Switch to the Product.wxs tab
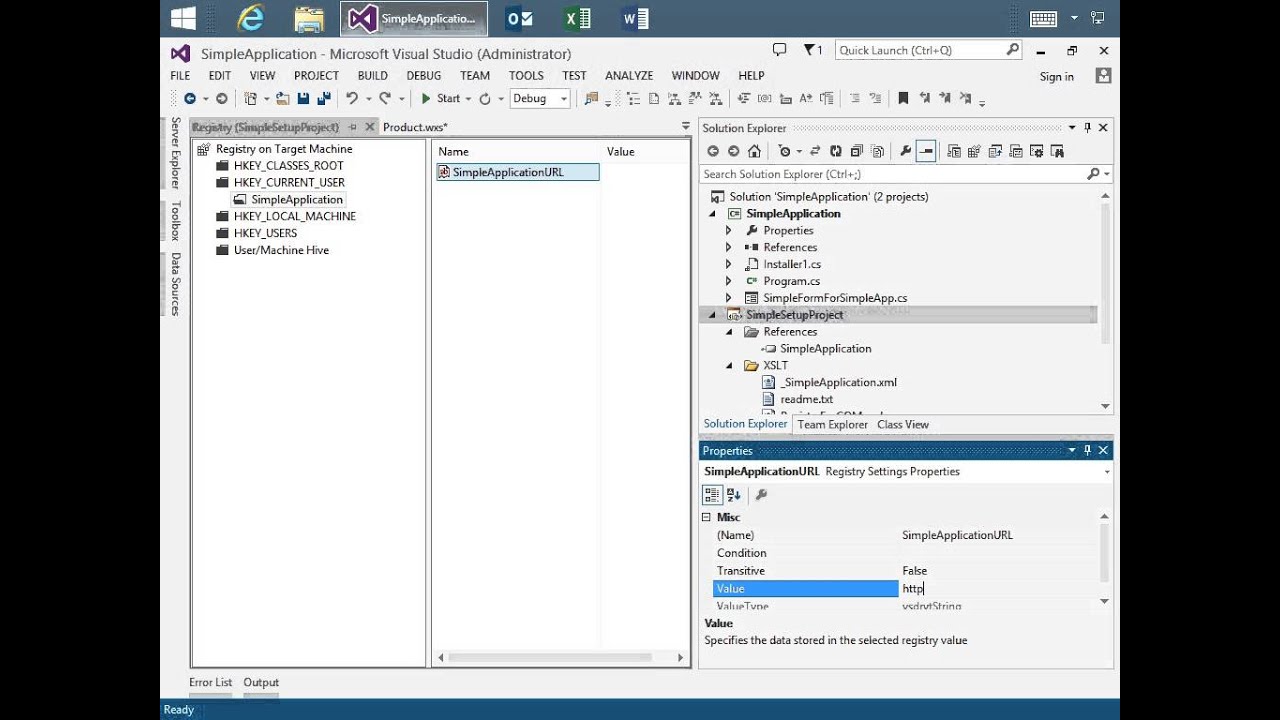Screen dimensions: 1280x720 pyautogui.click(x=415, y=127)
